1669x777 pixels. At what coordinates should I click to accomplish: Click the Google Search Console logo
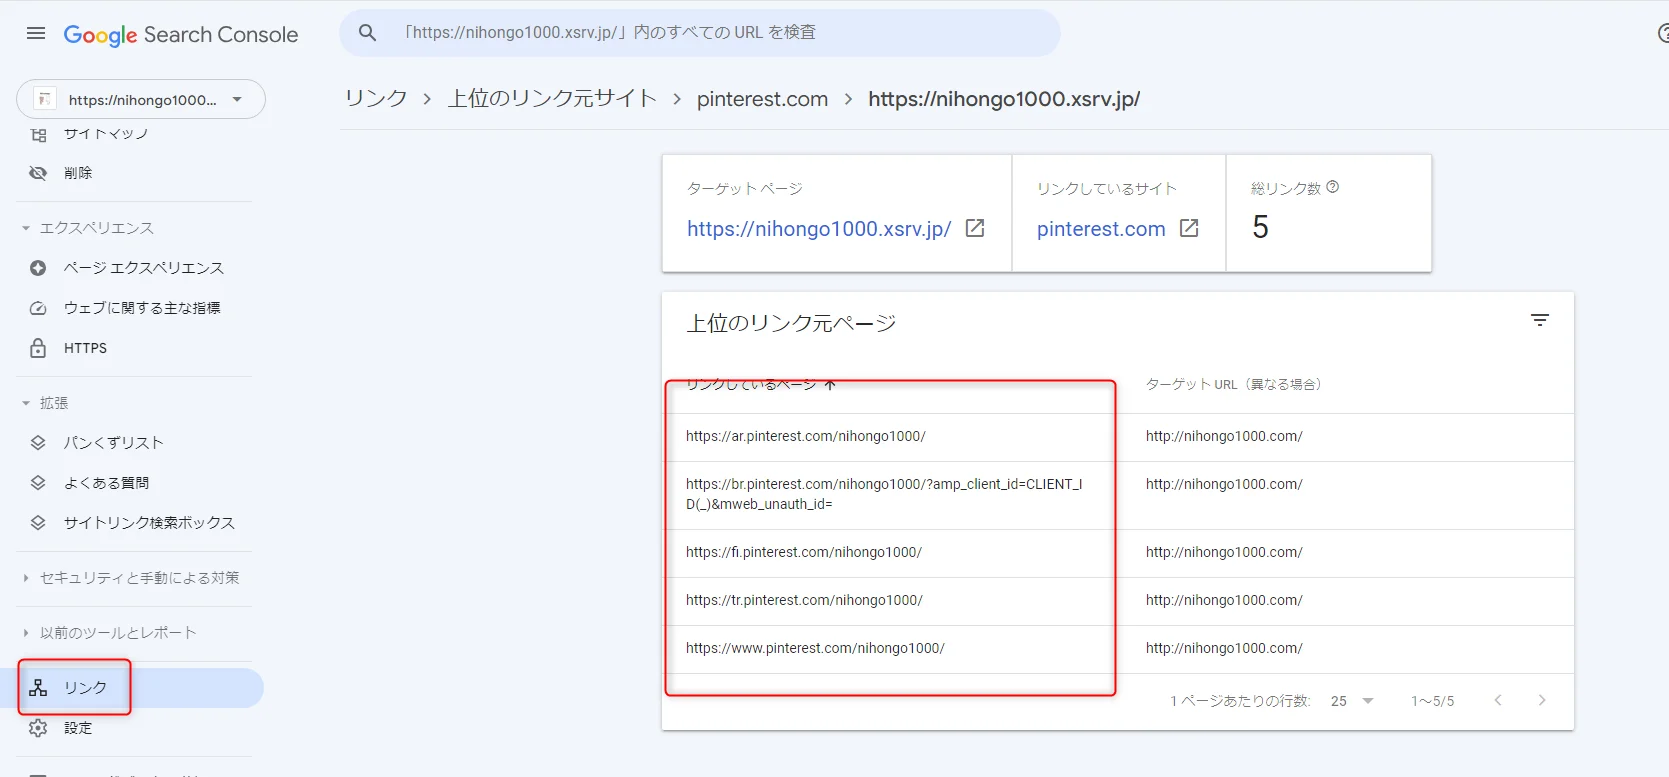pyautogui.click(x=181, y=34)
